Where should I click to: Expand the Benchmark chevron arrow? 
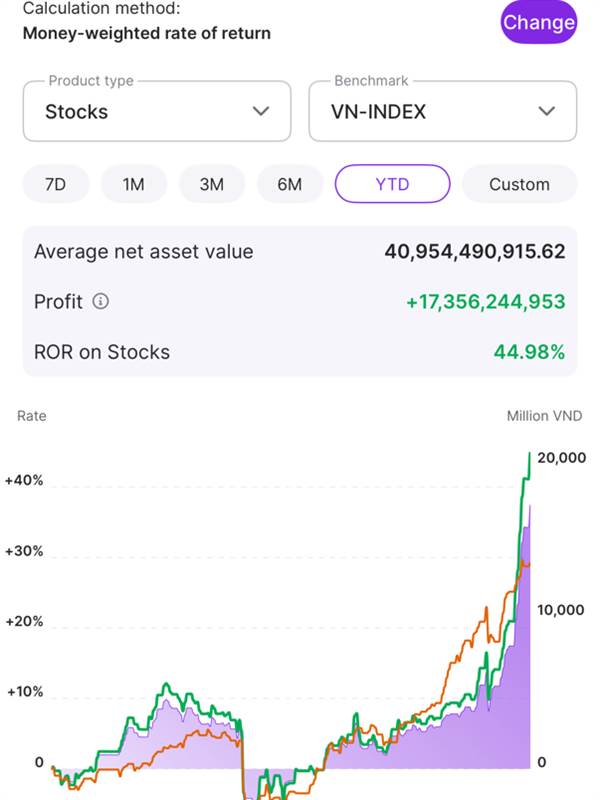tap(546, 111)
